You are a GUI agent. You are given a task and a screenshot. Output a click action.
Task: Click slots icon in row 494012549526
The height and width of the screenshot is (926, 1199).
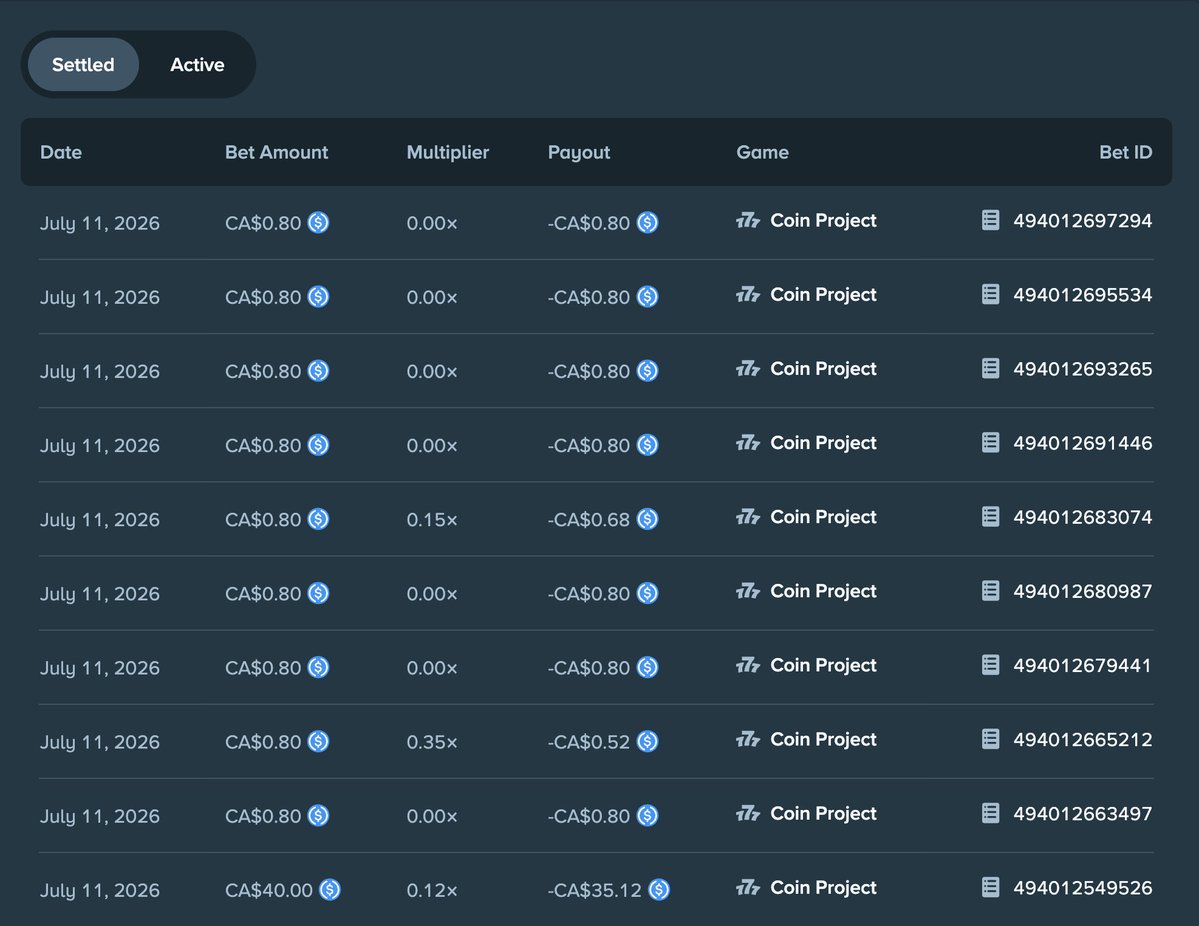748,889
